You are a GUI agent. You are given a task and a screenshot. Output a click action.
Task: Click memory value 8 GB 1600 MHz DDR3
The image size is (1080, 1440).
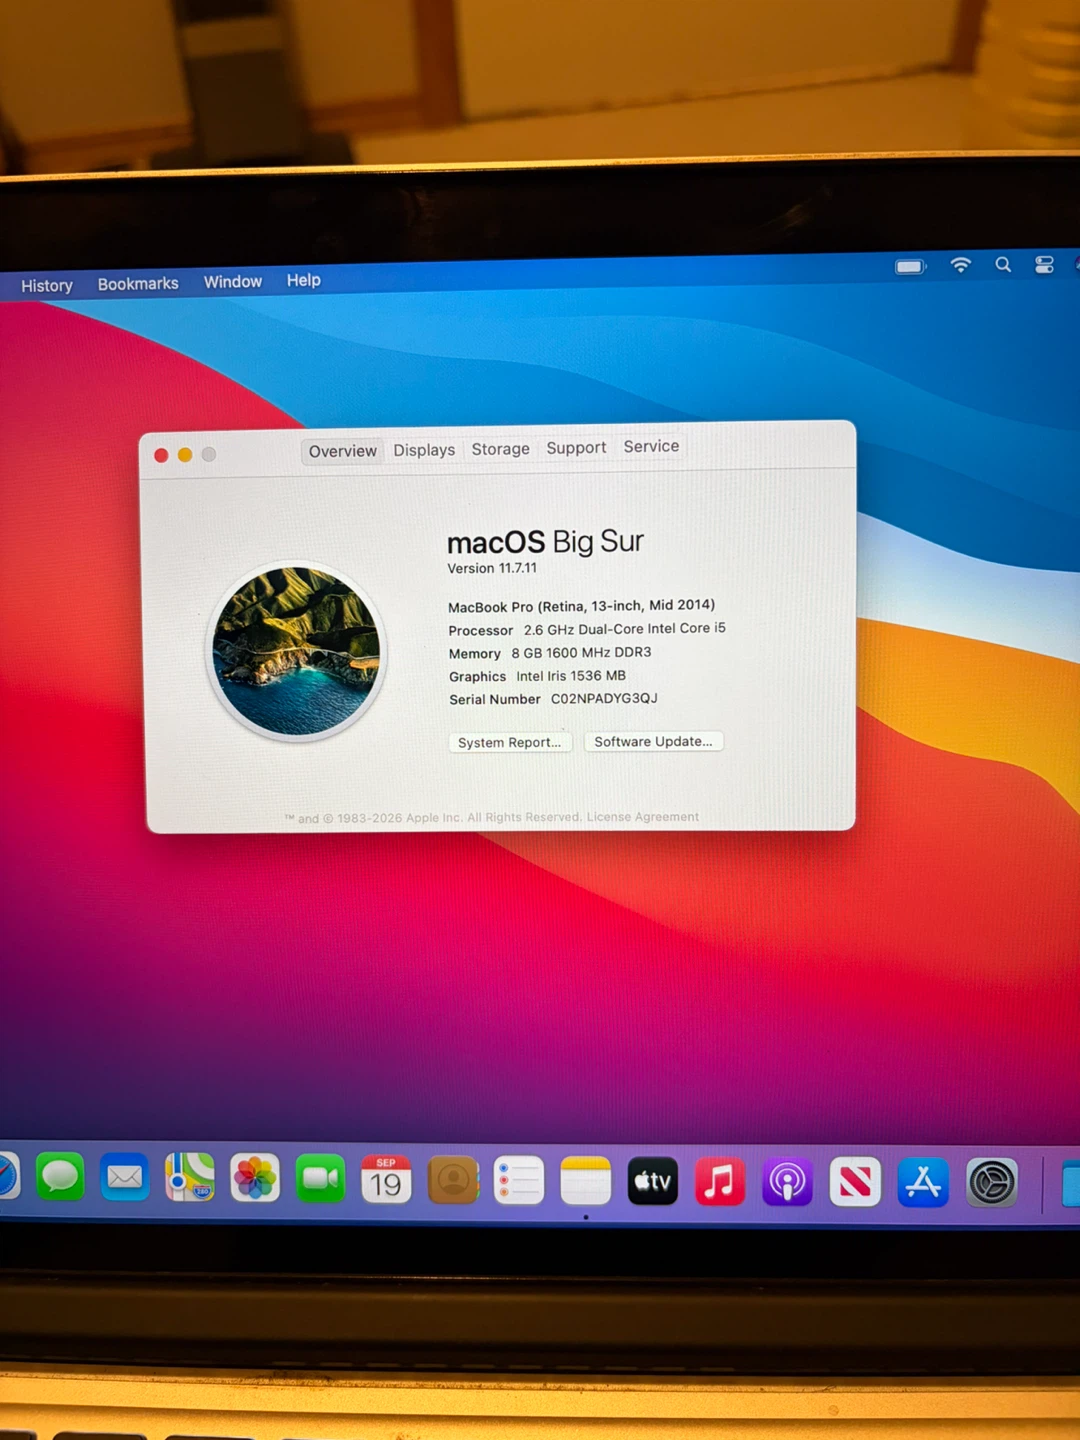[581, 652]
